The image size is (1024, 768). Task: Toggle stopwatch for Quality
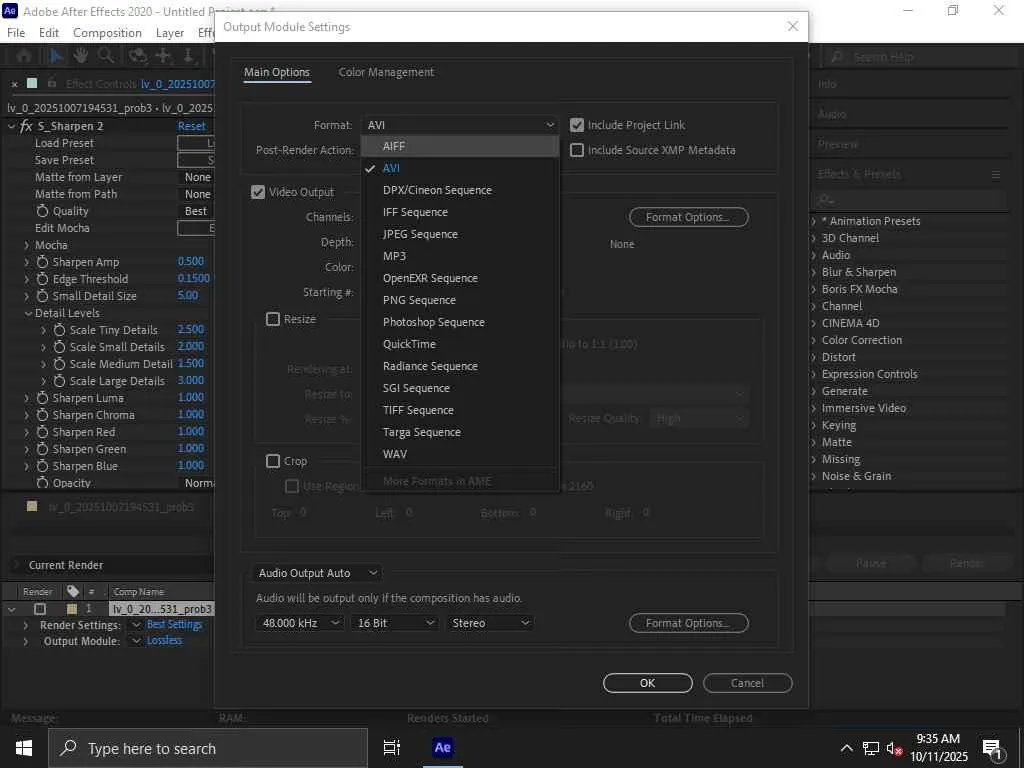pos(42,211)
